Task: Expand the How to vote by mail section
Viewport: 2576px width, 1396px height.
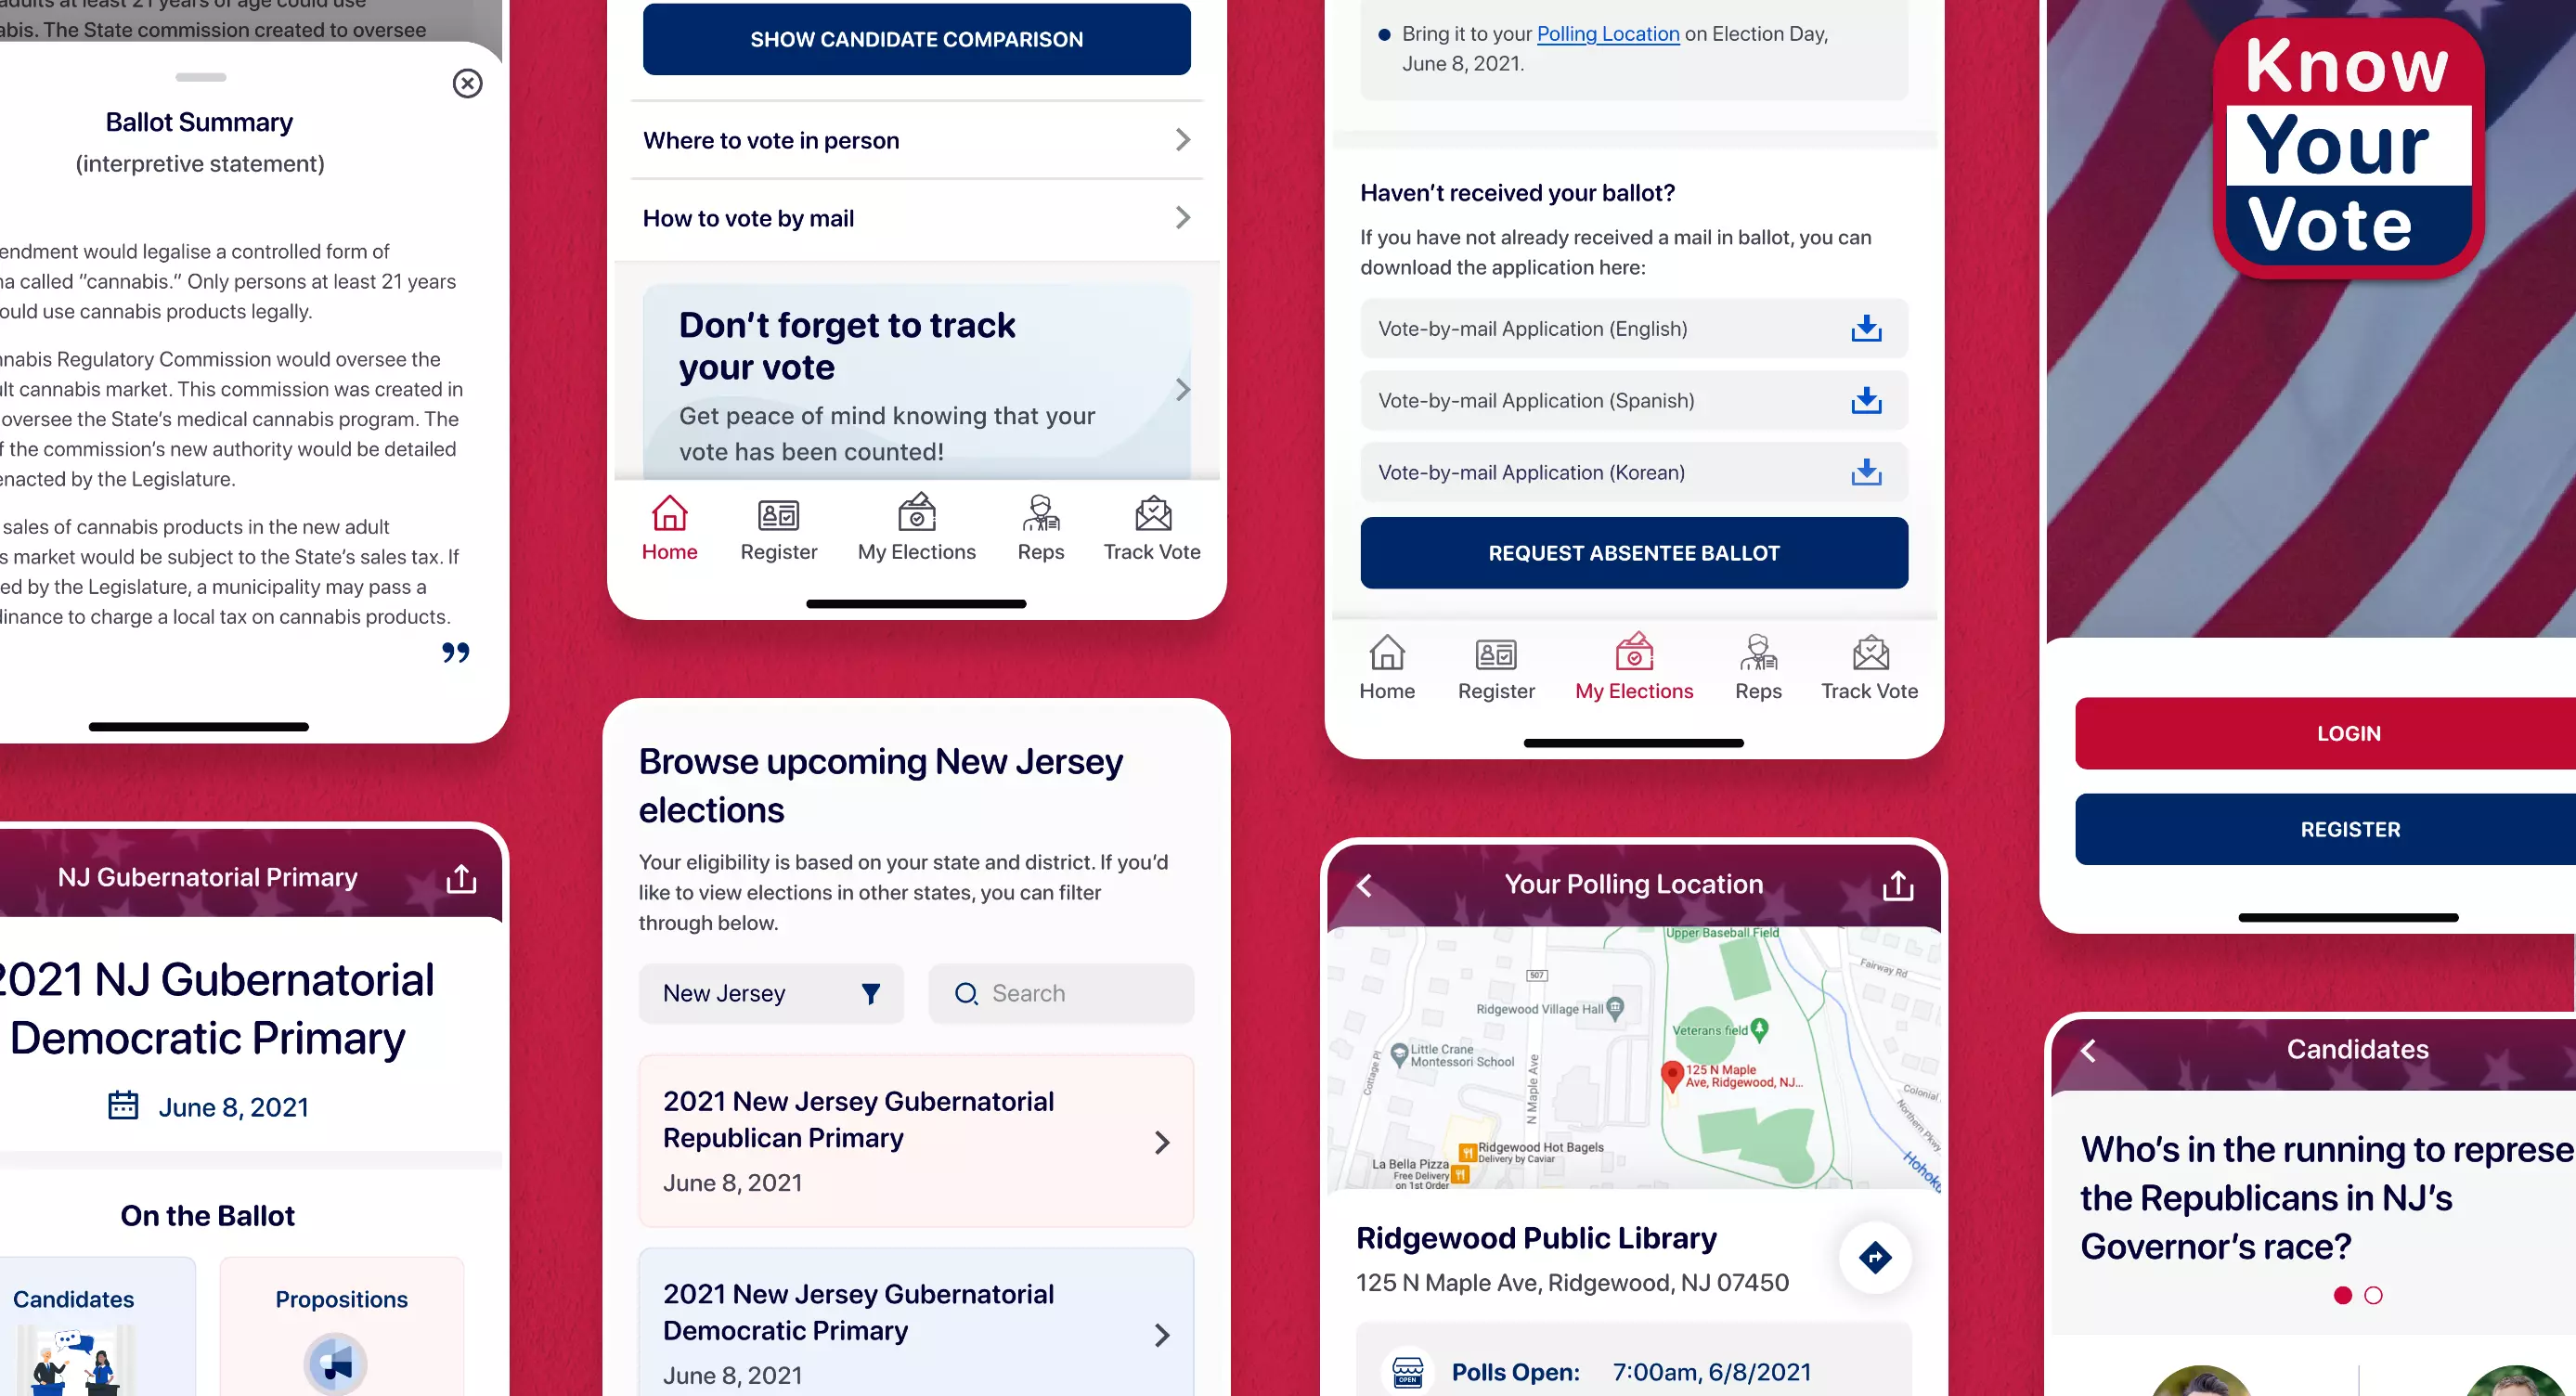Action: click(916, 216)
